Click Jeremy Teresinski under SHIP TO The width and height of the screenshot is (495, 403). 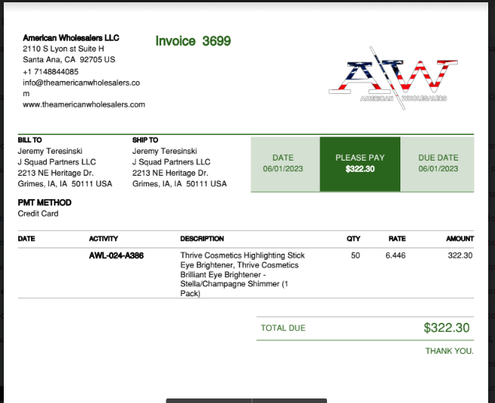[x=165, y=151]
